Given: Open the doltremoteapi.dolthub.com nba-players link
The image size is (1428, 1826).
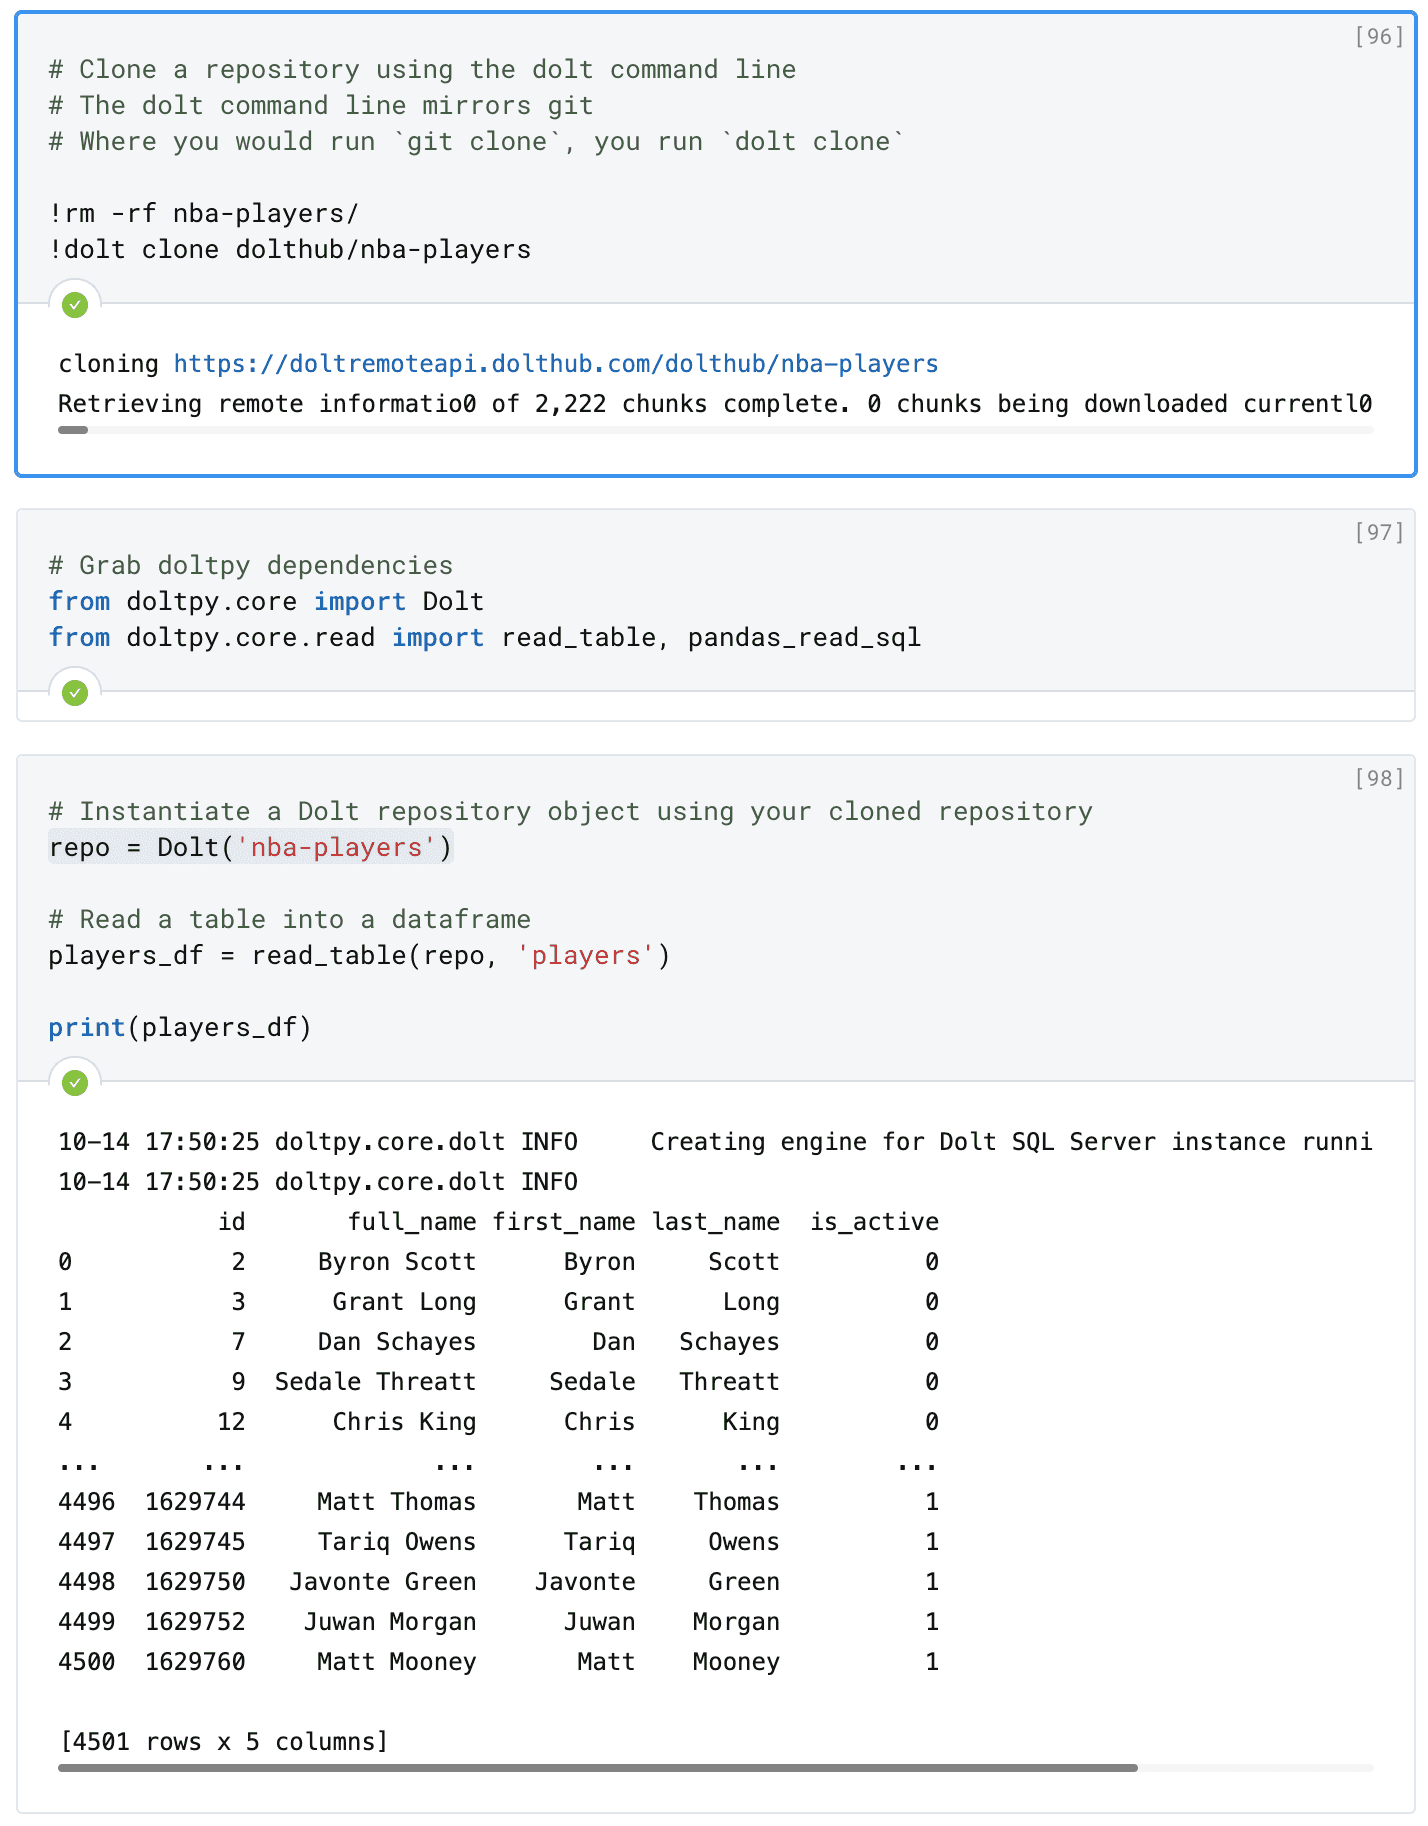Looking at the screenshot, I should [x=556, y=364].
